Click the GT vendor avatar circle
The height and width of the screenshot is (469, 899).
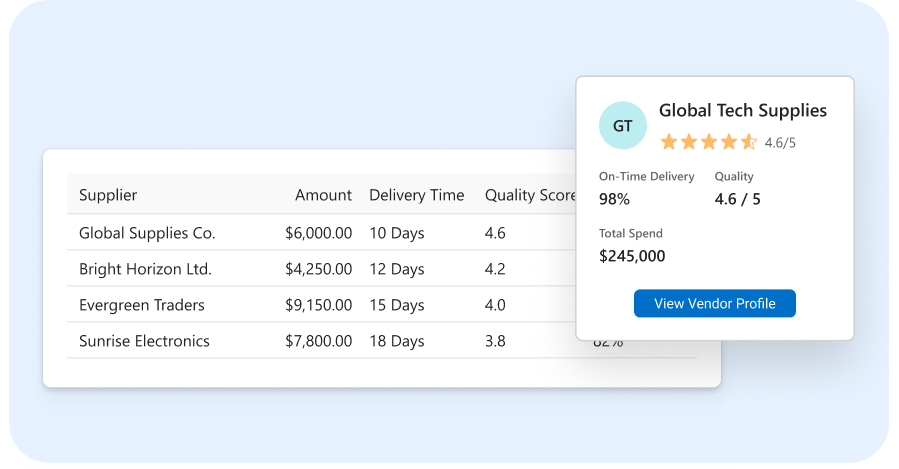(x=623, y=126)
